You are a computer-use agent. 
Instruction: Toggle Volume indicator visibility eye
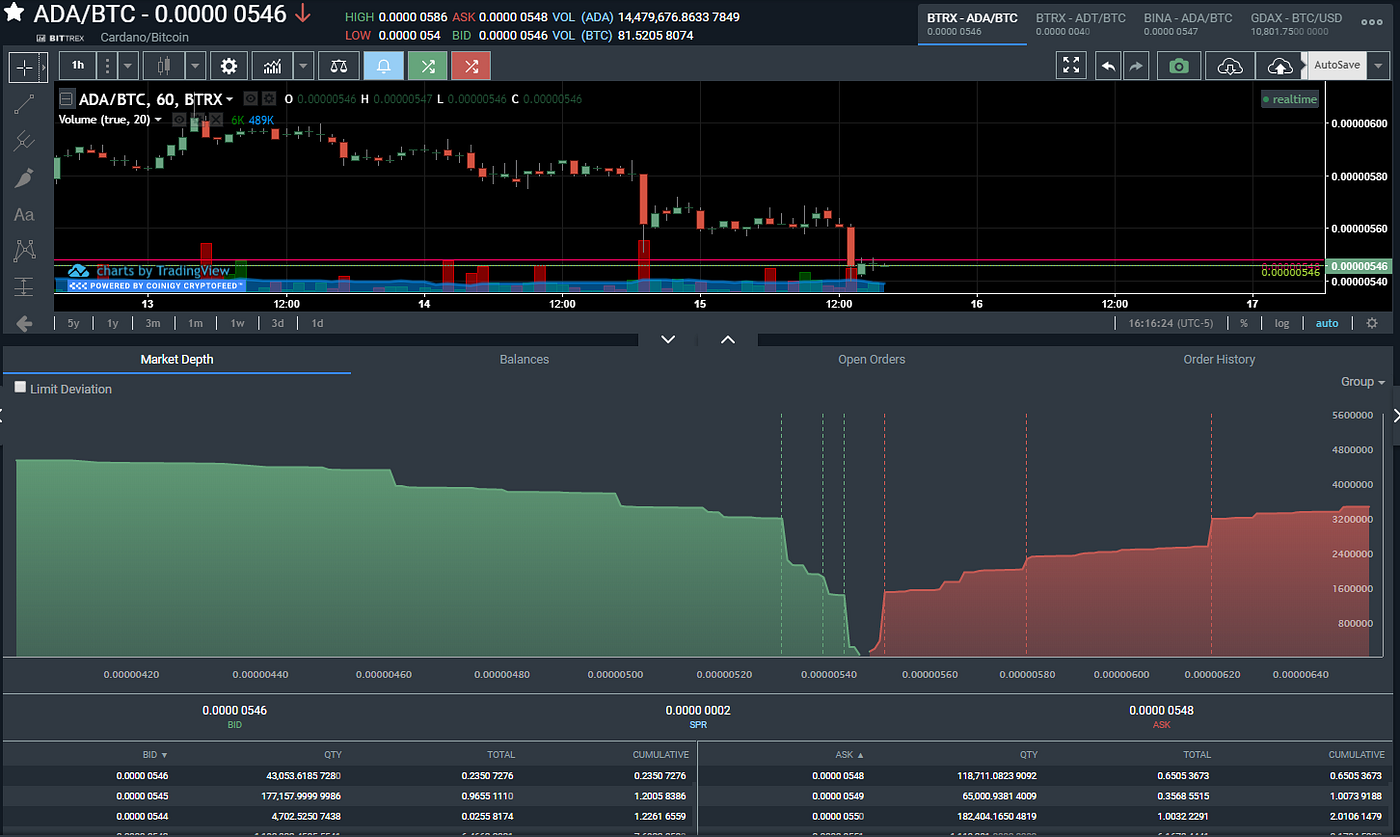pos(179,120)
